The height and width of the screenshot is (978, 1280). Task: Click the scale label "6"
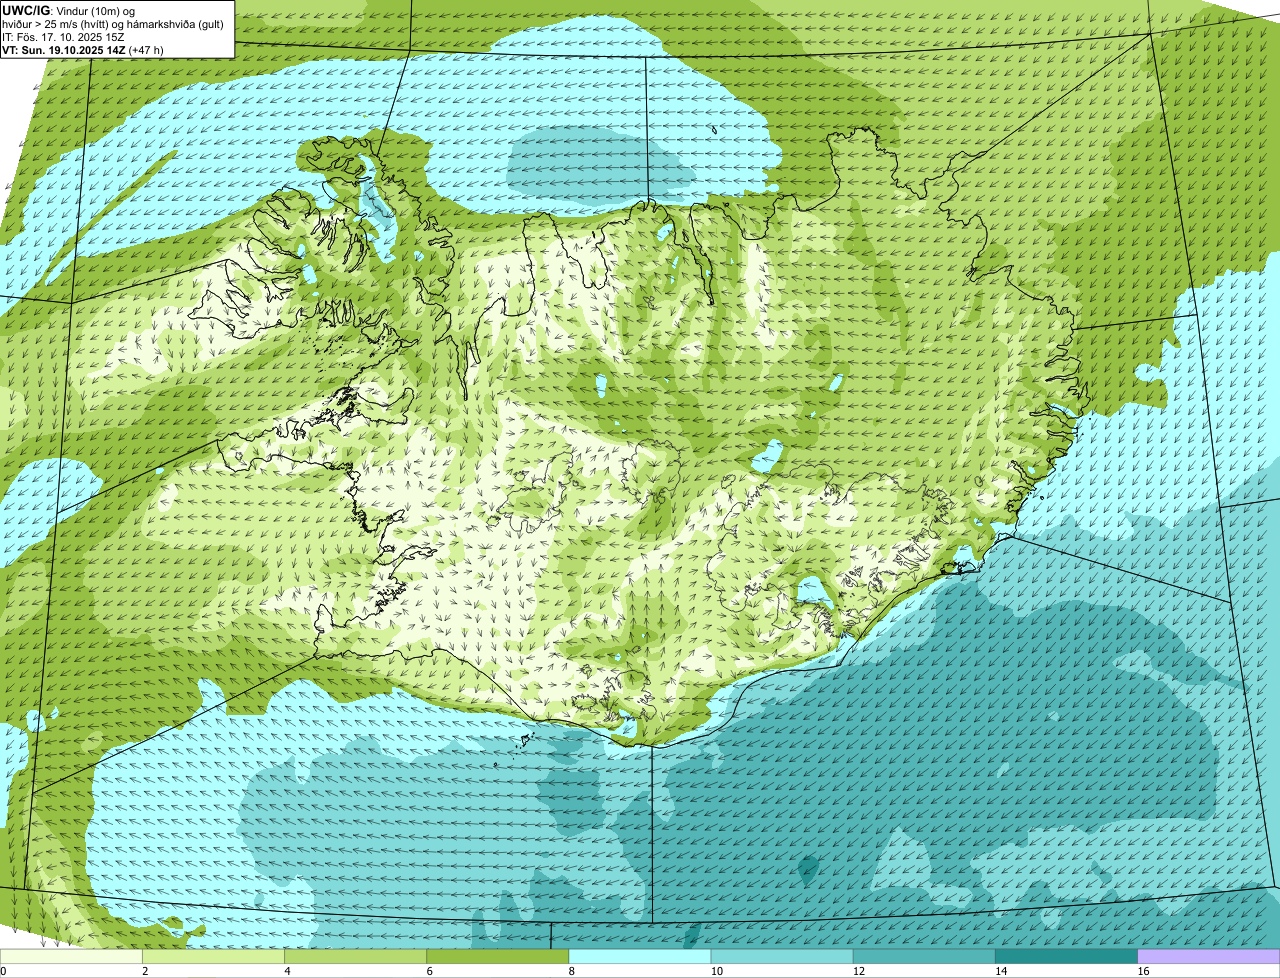click(429, 971)
